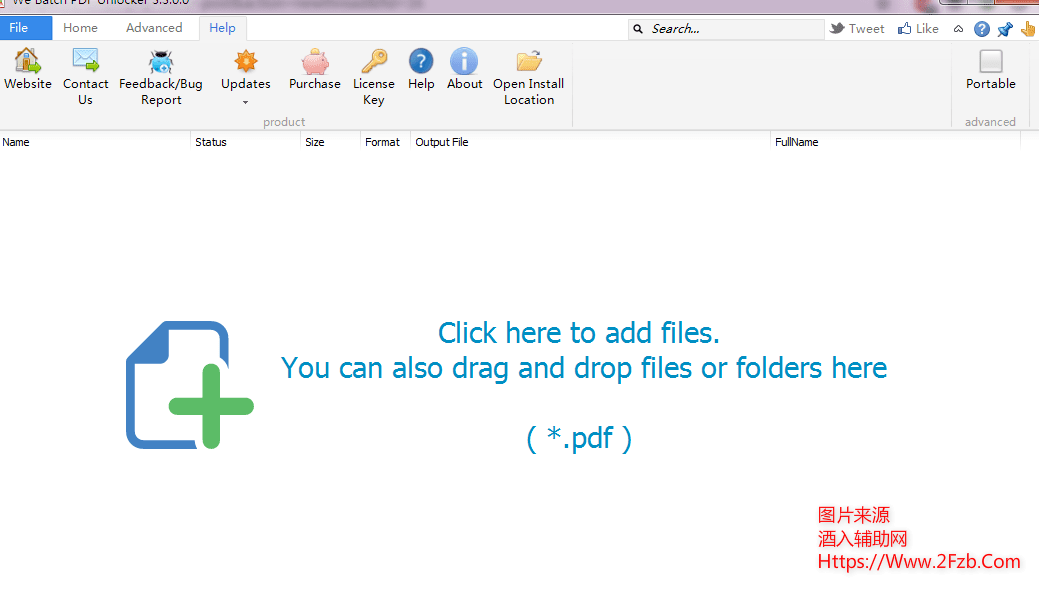Switch to the Home tab
The height and width of the screenshot is (589, 1039).
80,28
